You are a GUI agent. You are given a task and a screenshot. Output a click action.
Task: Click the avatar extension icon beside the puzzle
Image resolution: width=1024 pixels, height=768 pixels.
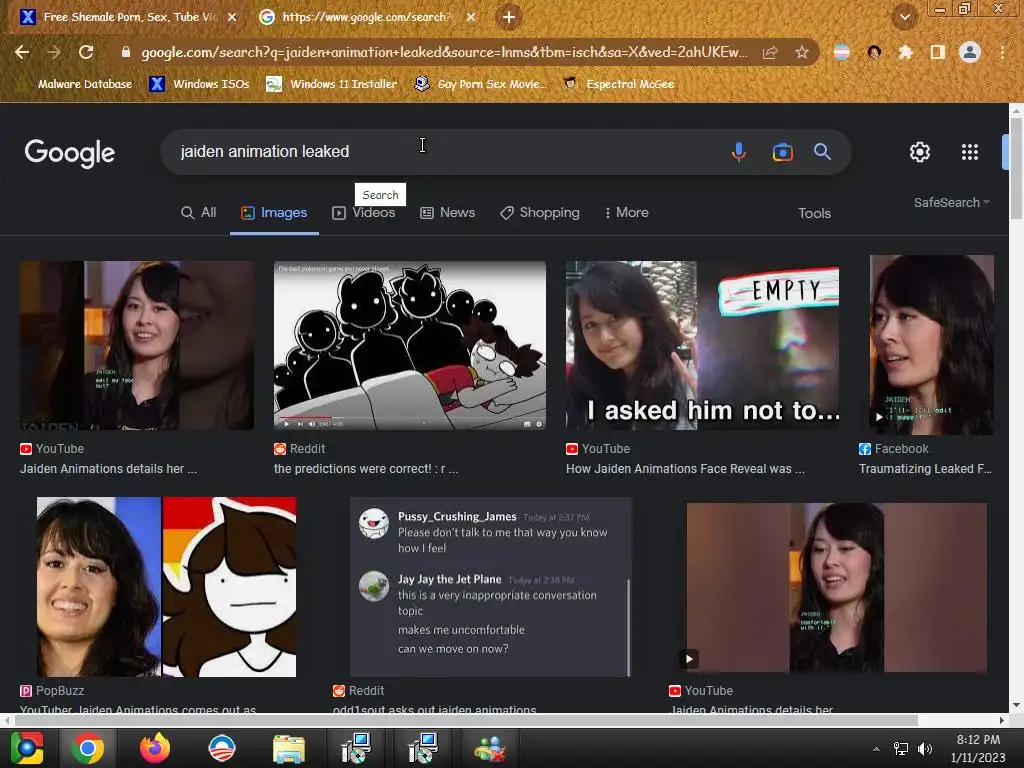coord(874,52)
